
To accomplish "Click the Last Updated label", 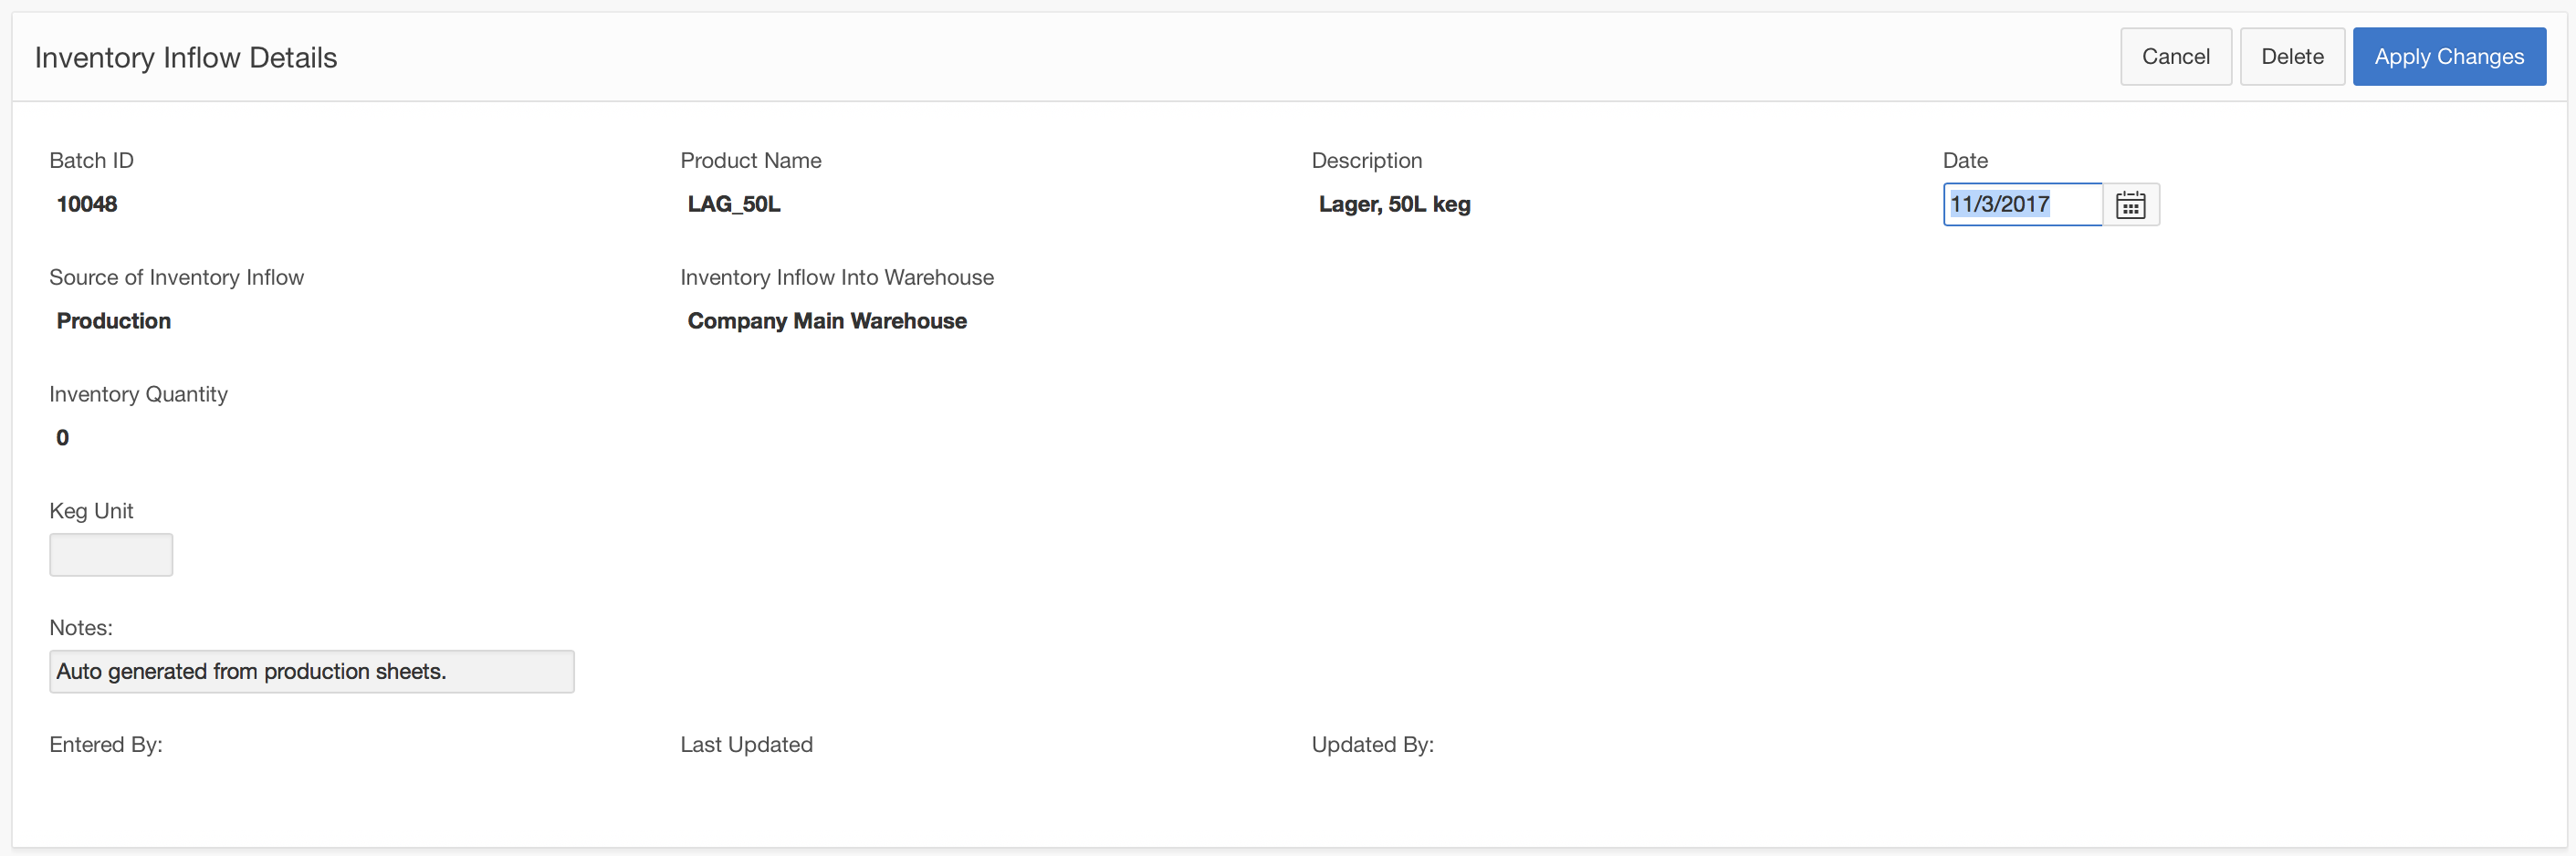I will (x=746, y=745).
